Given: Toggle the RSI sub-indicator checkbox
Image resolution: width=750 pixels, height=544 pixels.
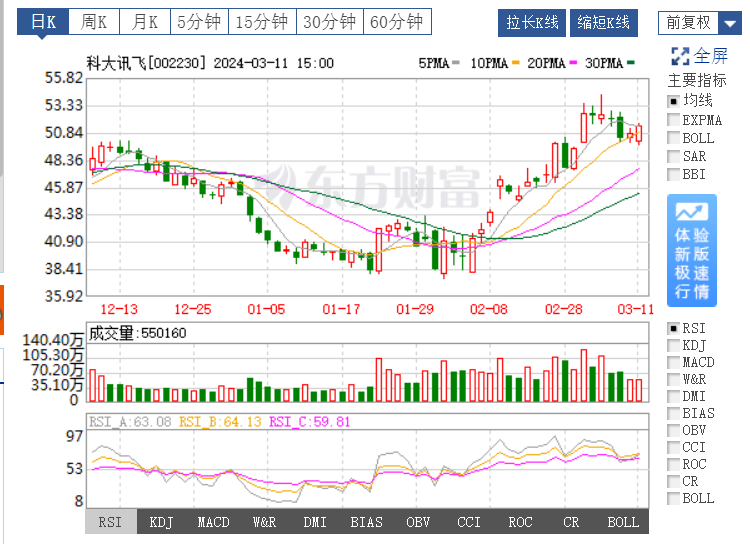Looking at the screenshot, I should 673,328.
